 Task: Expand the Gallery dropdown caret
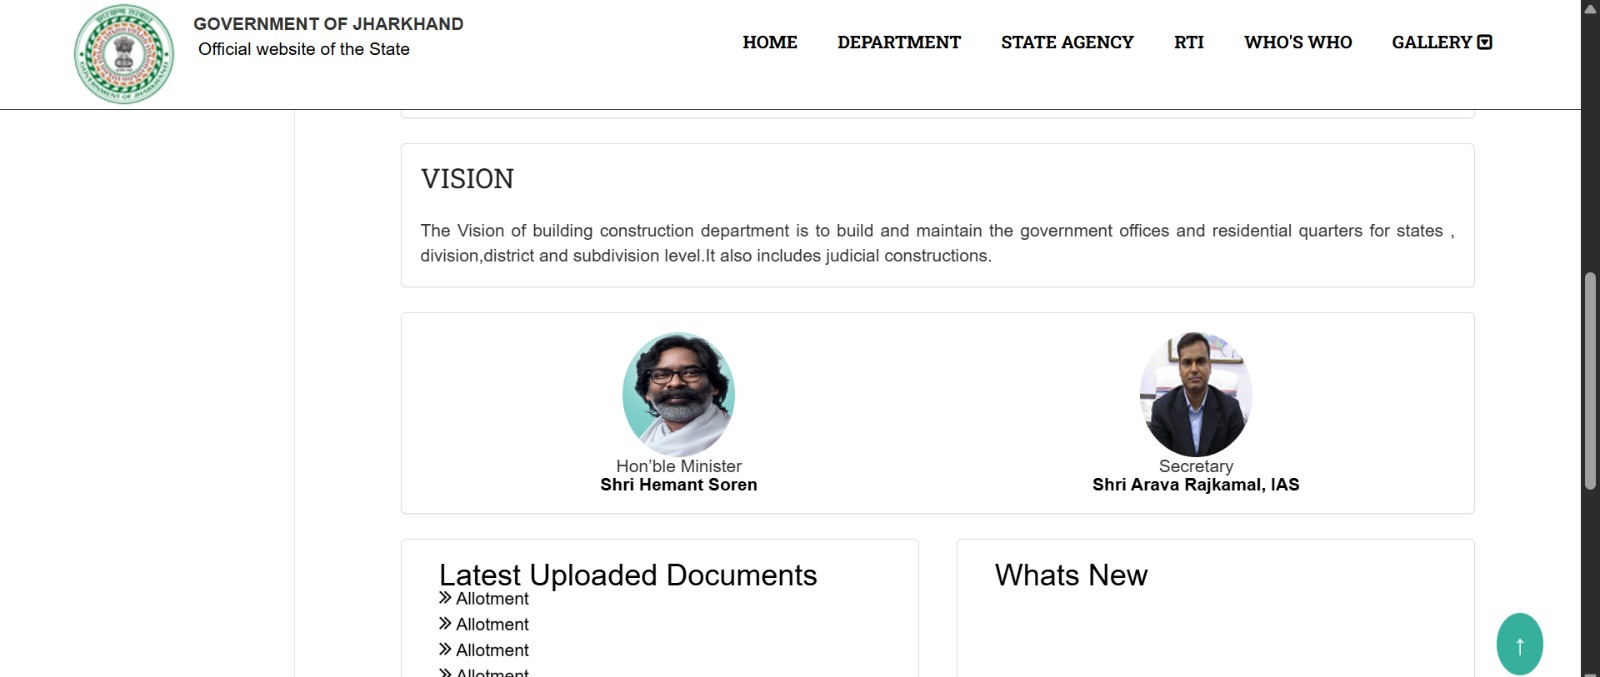pyautogui.click(x=1485, y=42)
